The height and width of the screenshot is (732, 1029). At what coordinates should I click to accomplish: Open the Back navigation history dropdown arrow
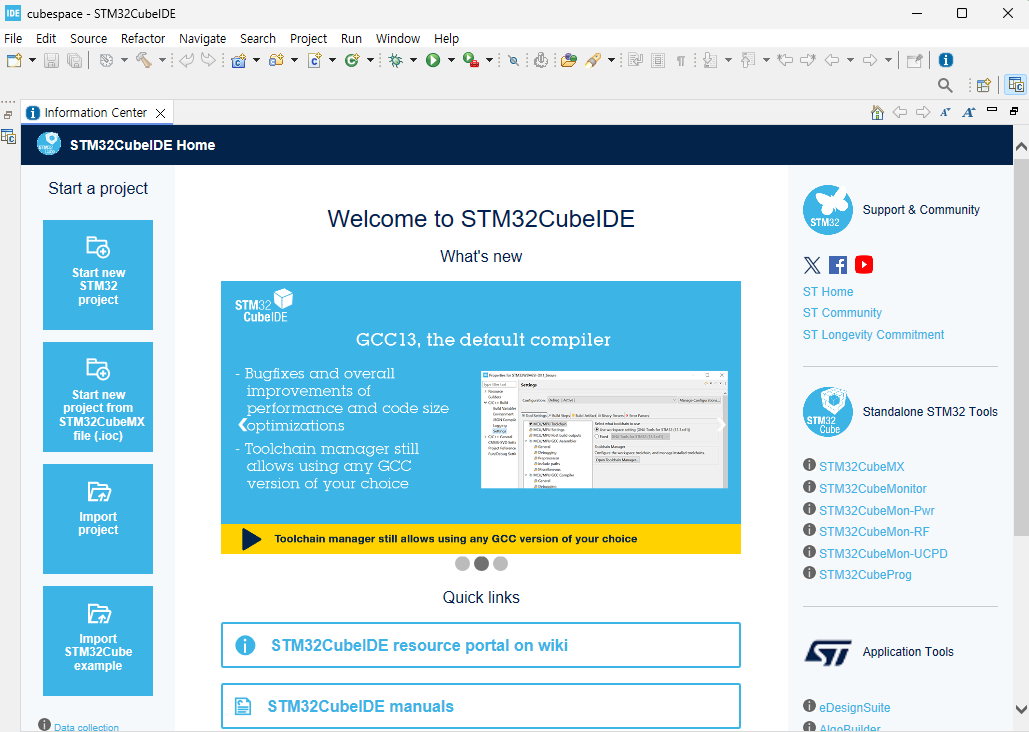850,60
